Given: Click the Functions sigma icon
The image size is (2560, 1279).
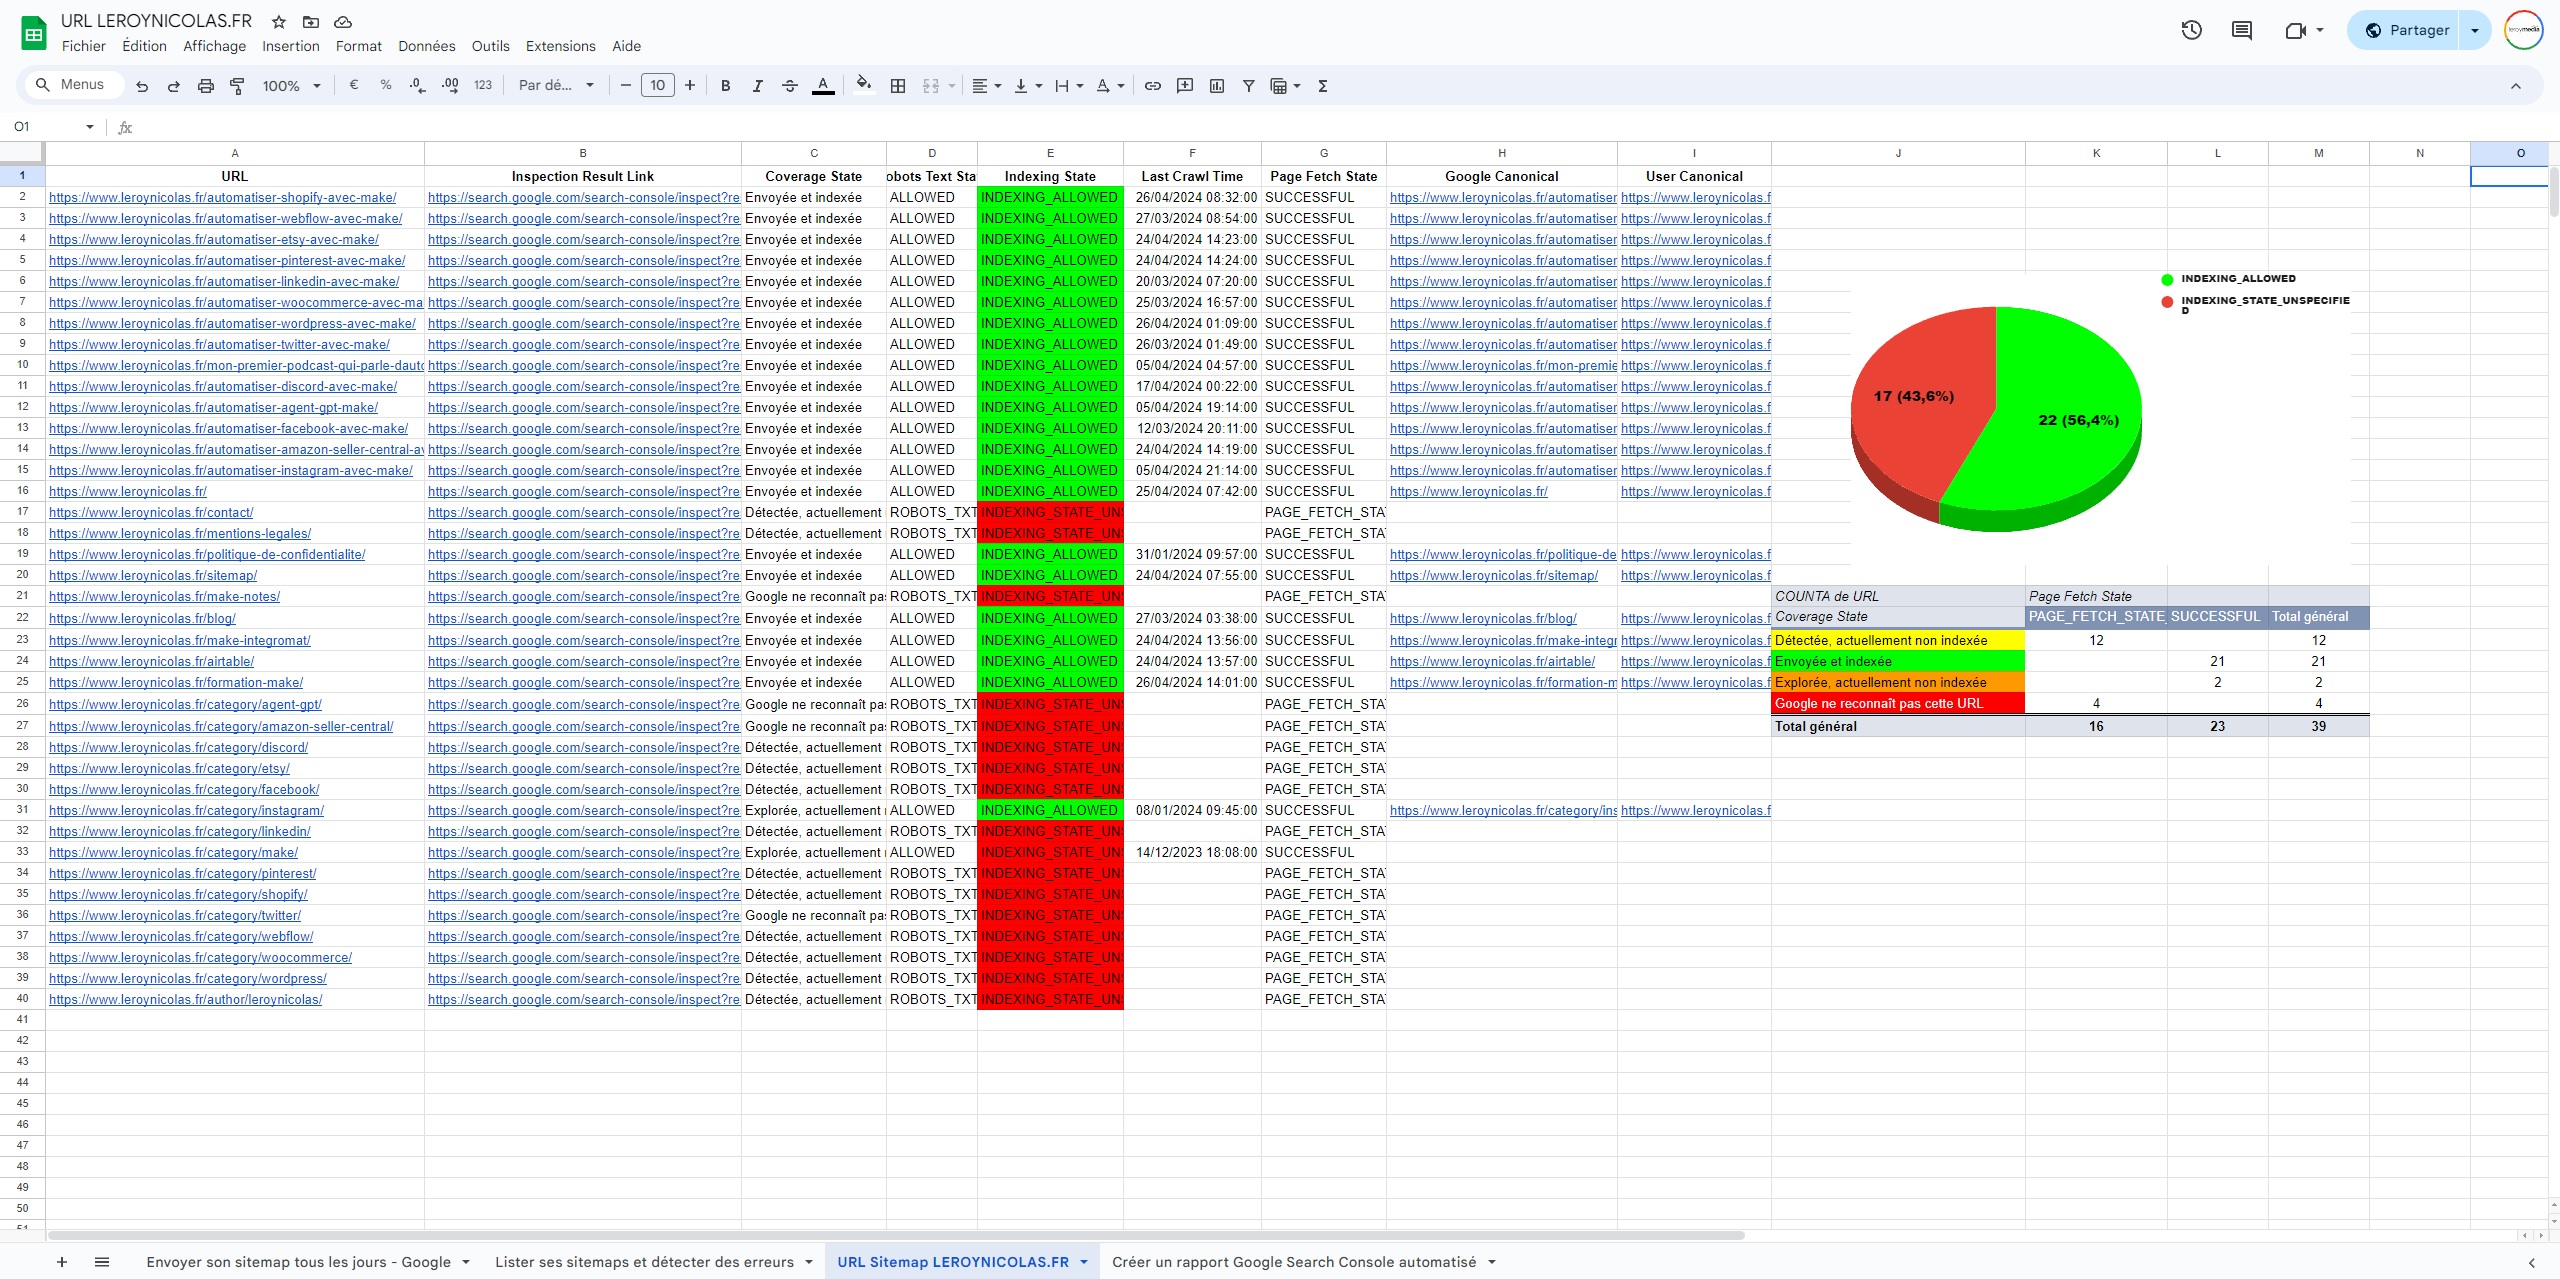Looking at the screenshot, I should point(1323,86).
